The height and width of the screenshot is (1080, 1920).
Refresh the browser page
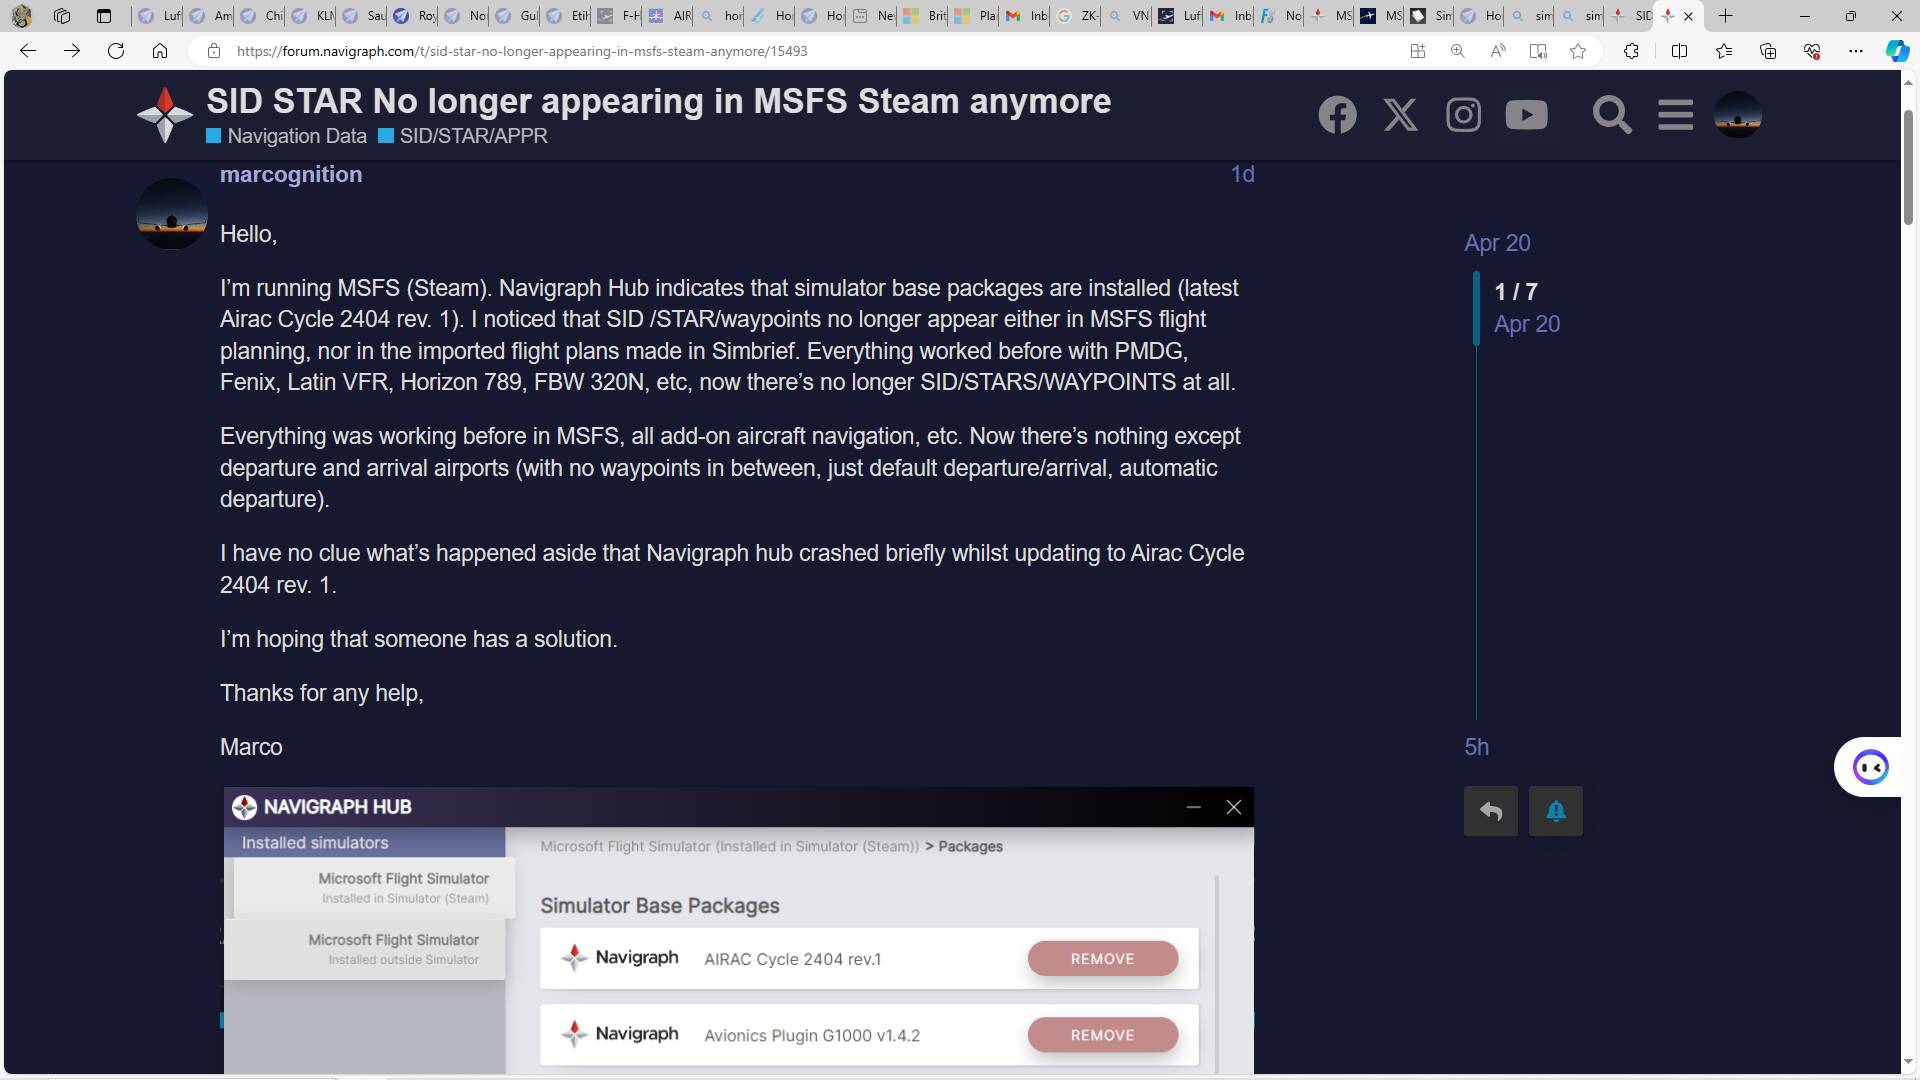116,51
